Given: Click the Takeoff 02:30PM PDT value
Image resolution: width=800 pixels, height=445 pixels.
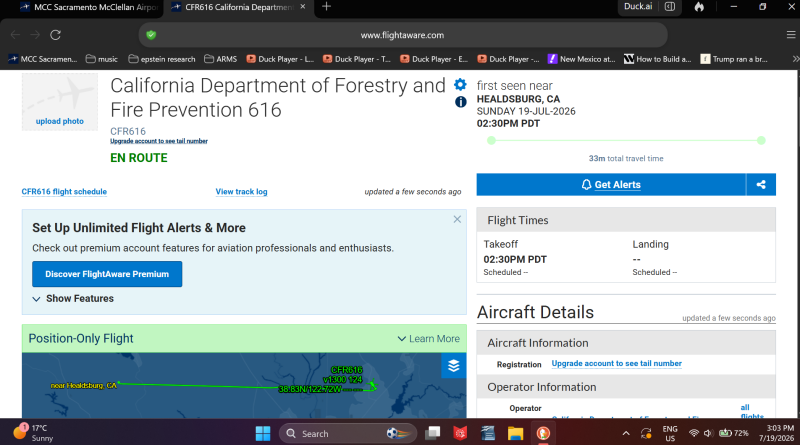Looking at the screenshot, I should (515, 259).
